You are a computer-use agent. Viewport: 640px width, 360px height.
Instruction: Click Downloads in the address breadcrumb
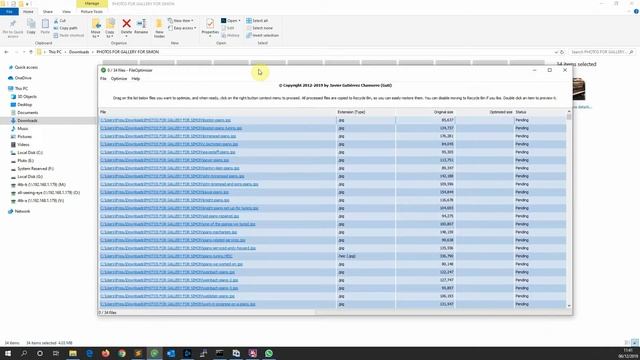pos(79,52)
